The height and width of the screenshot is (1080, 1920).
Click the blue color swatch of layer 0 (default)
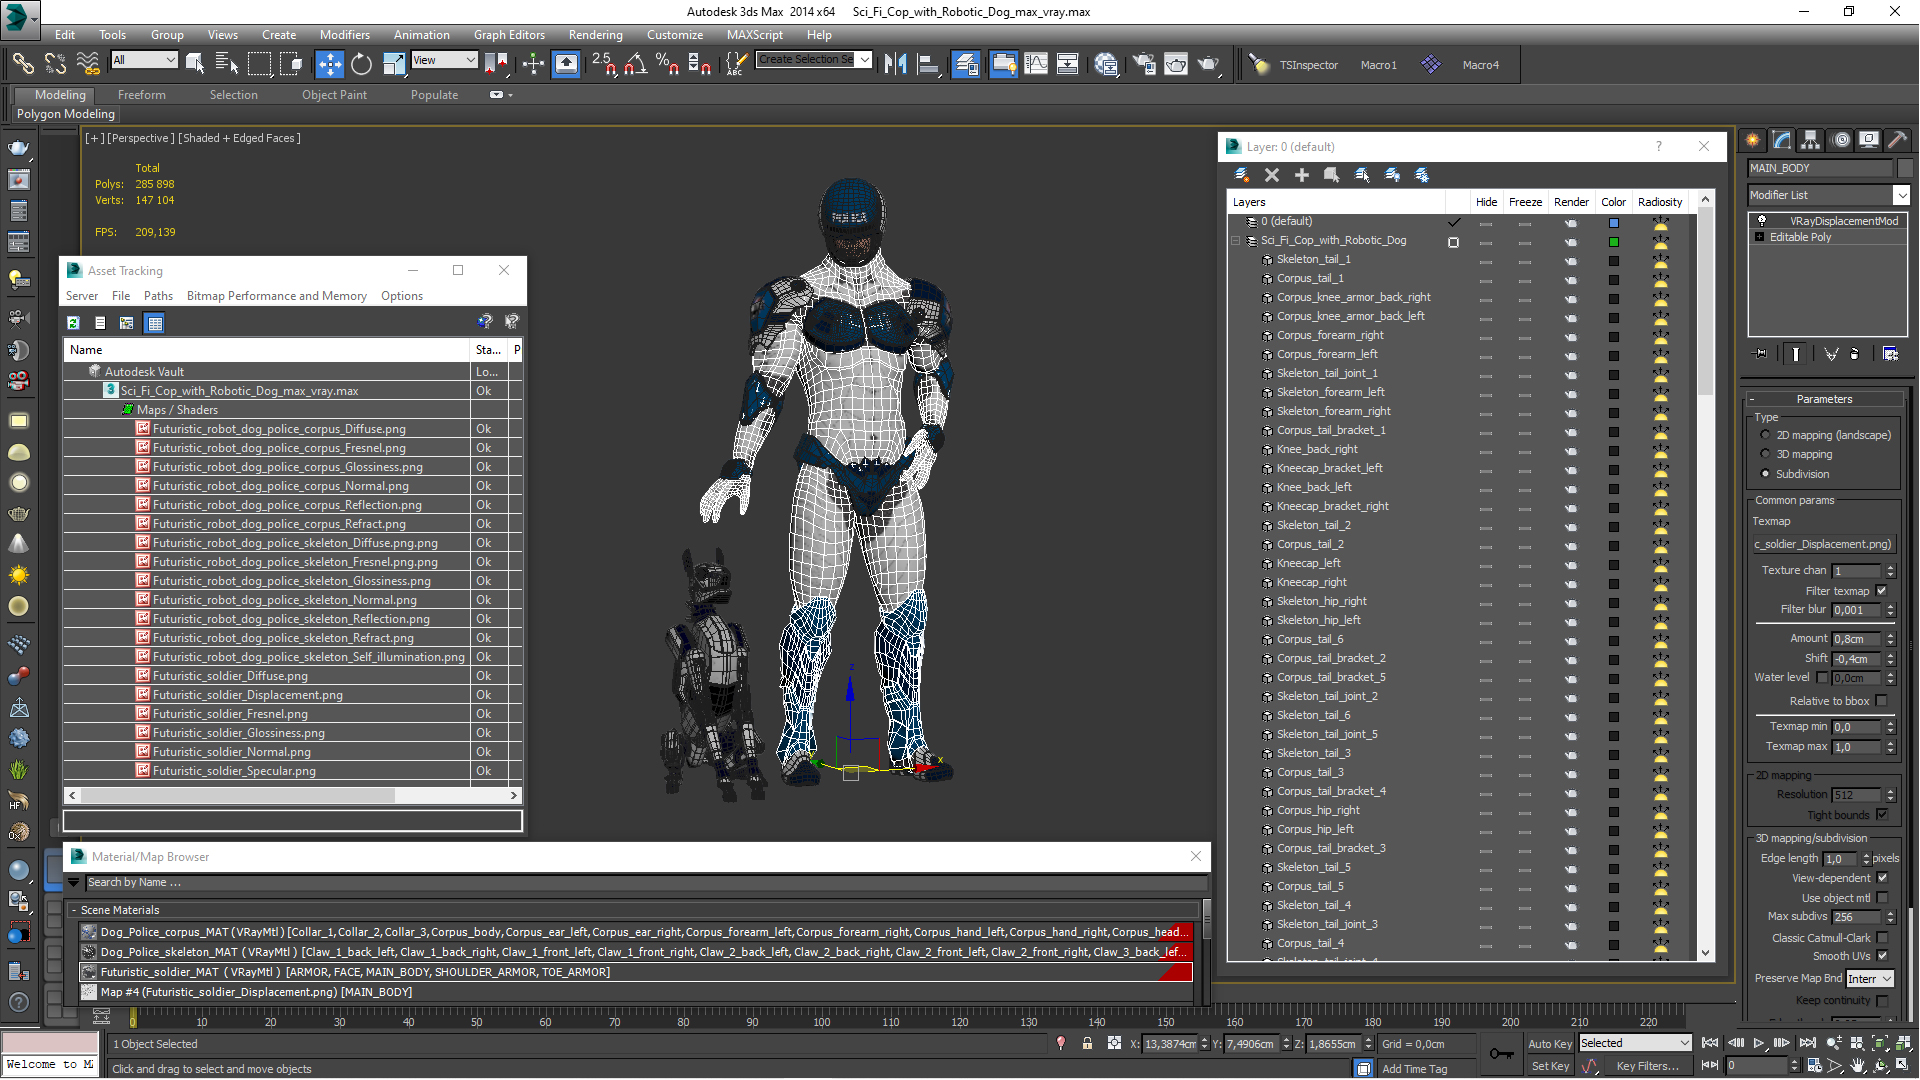click(x=1613, y=222)
